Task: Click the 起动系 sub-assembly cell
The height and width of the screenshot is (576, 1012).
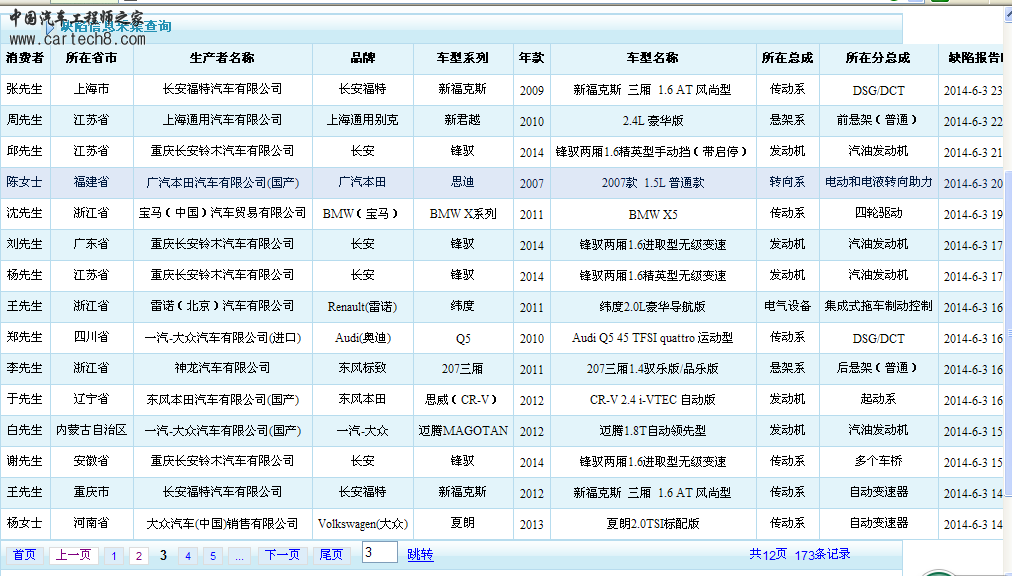Action: pos(878,400)
